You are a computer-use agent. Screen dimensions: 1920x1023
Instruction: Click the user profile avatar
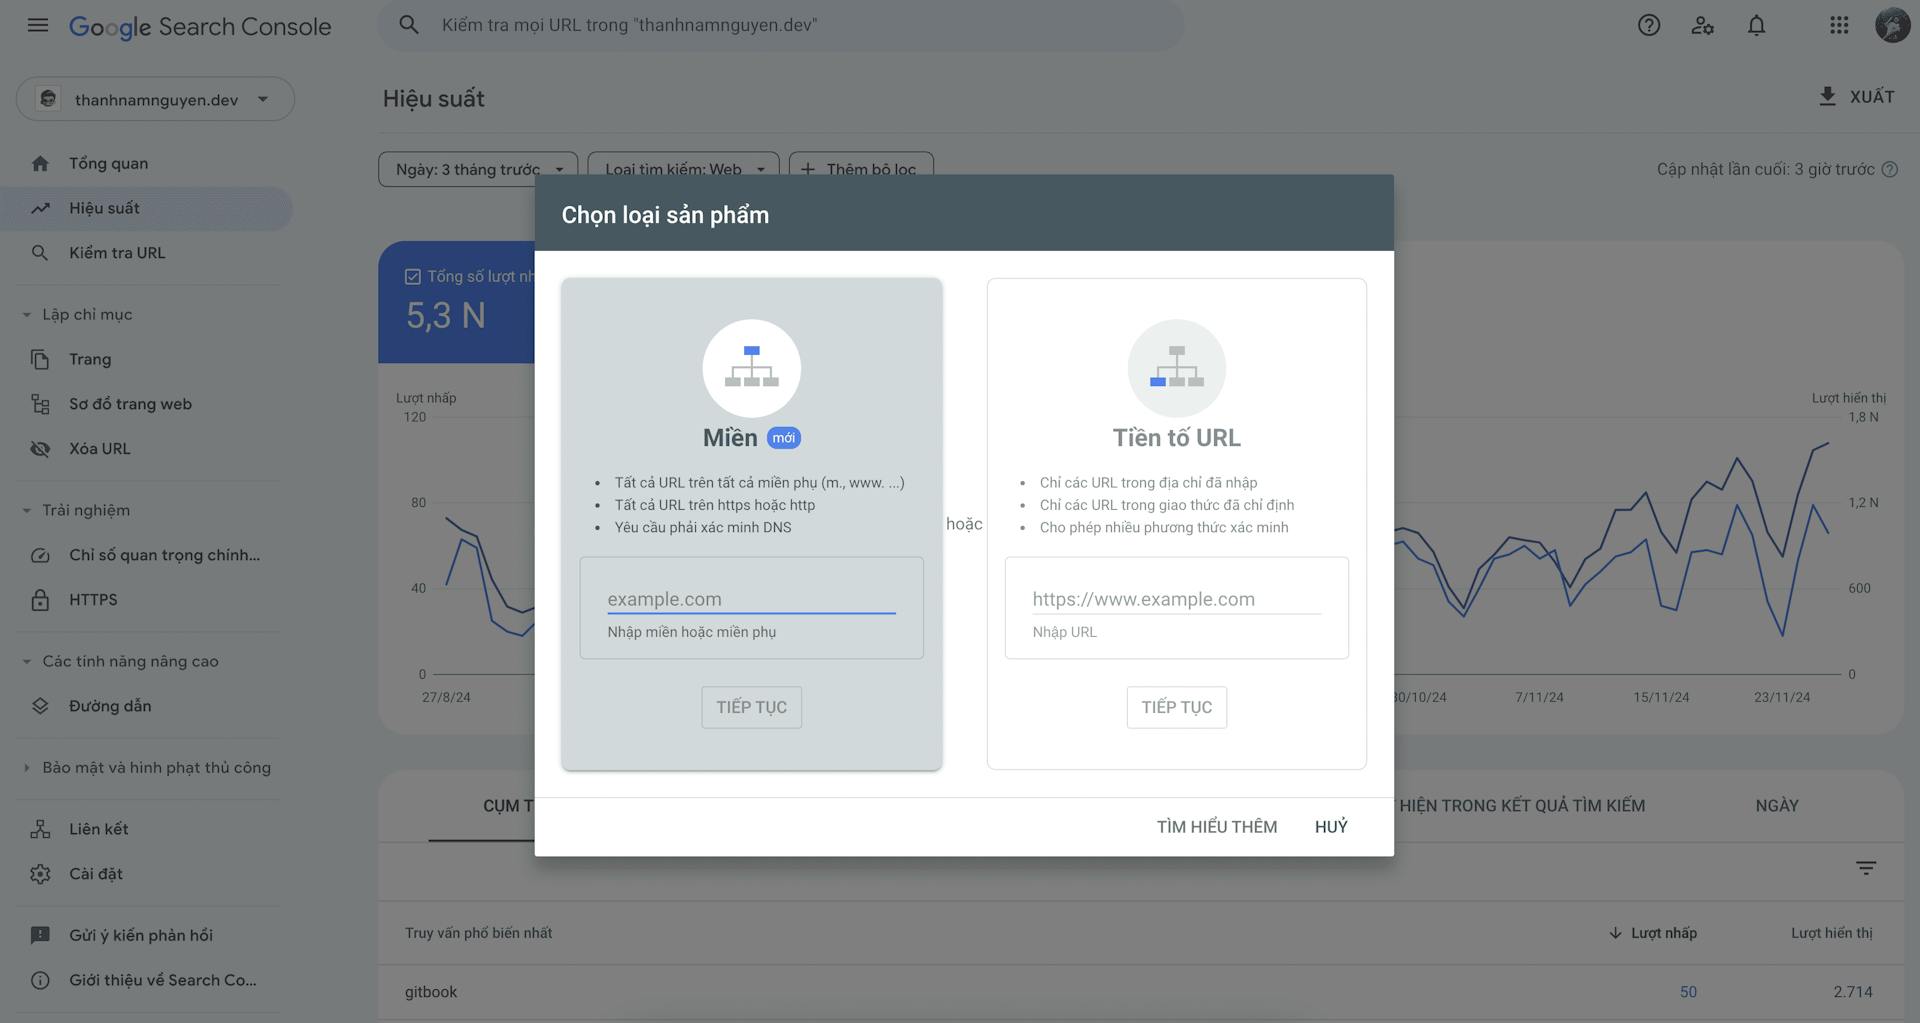tap(1892, 25)
